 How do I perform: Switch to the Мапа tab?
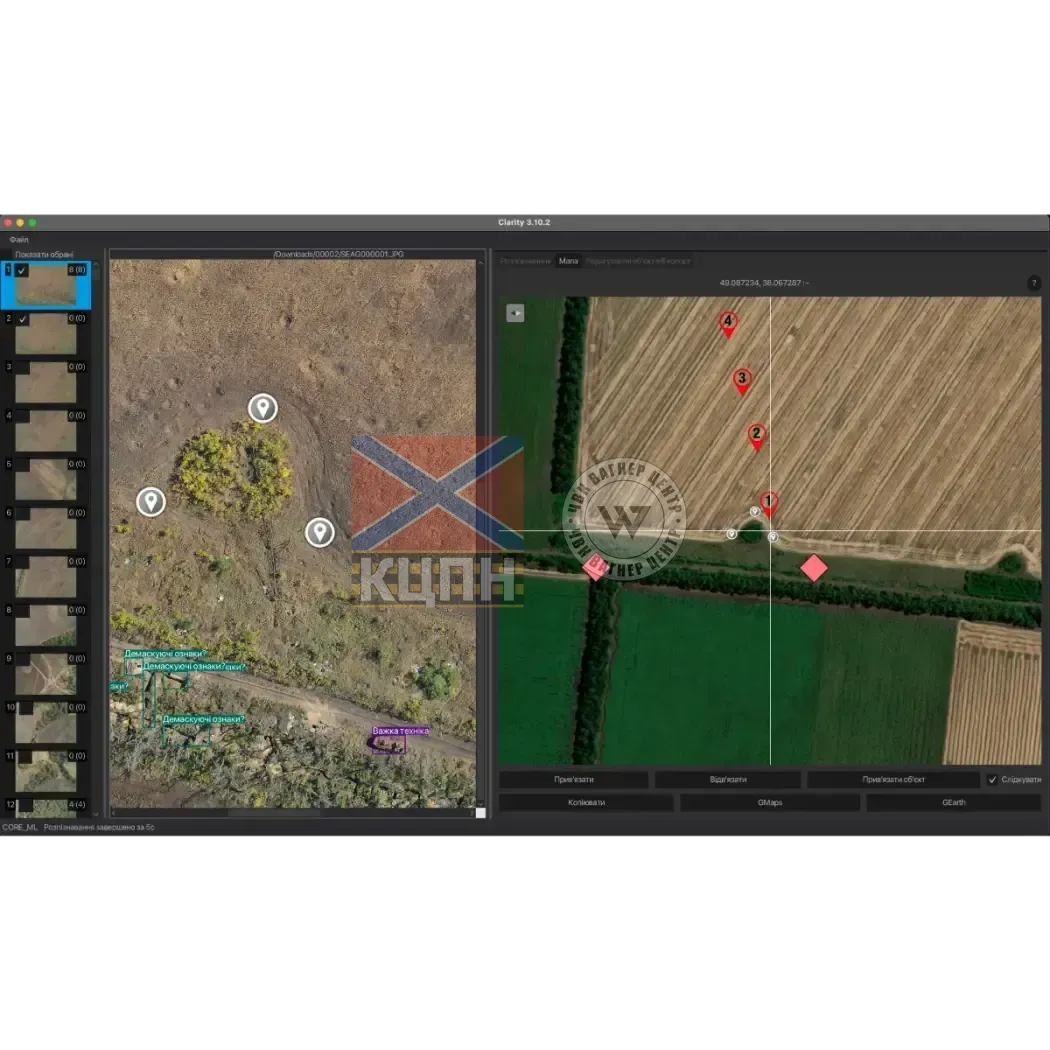[x=568, y=261]
